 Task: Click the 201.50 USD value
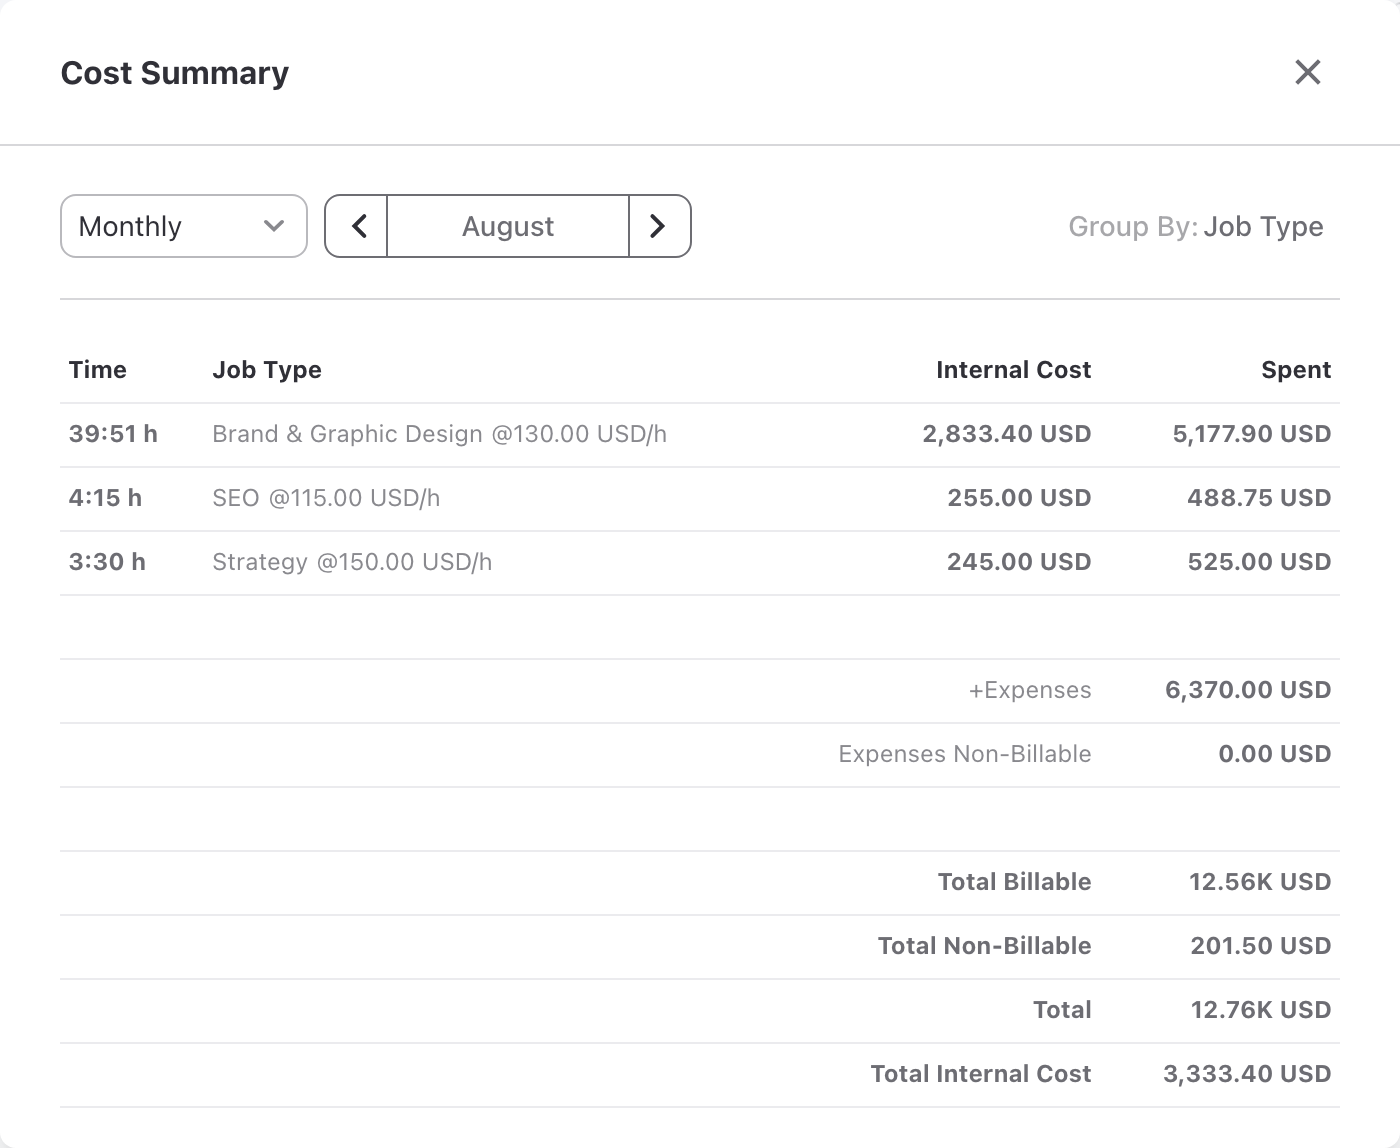point(1261,946)
